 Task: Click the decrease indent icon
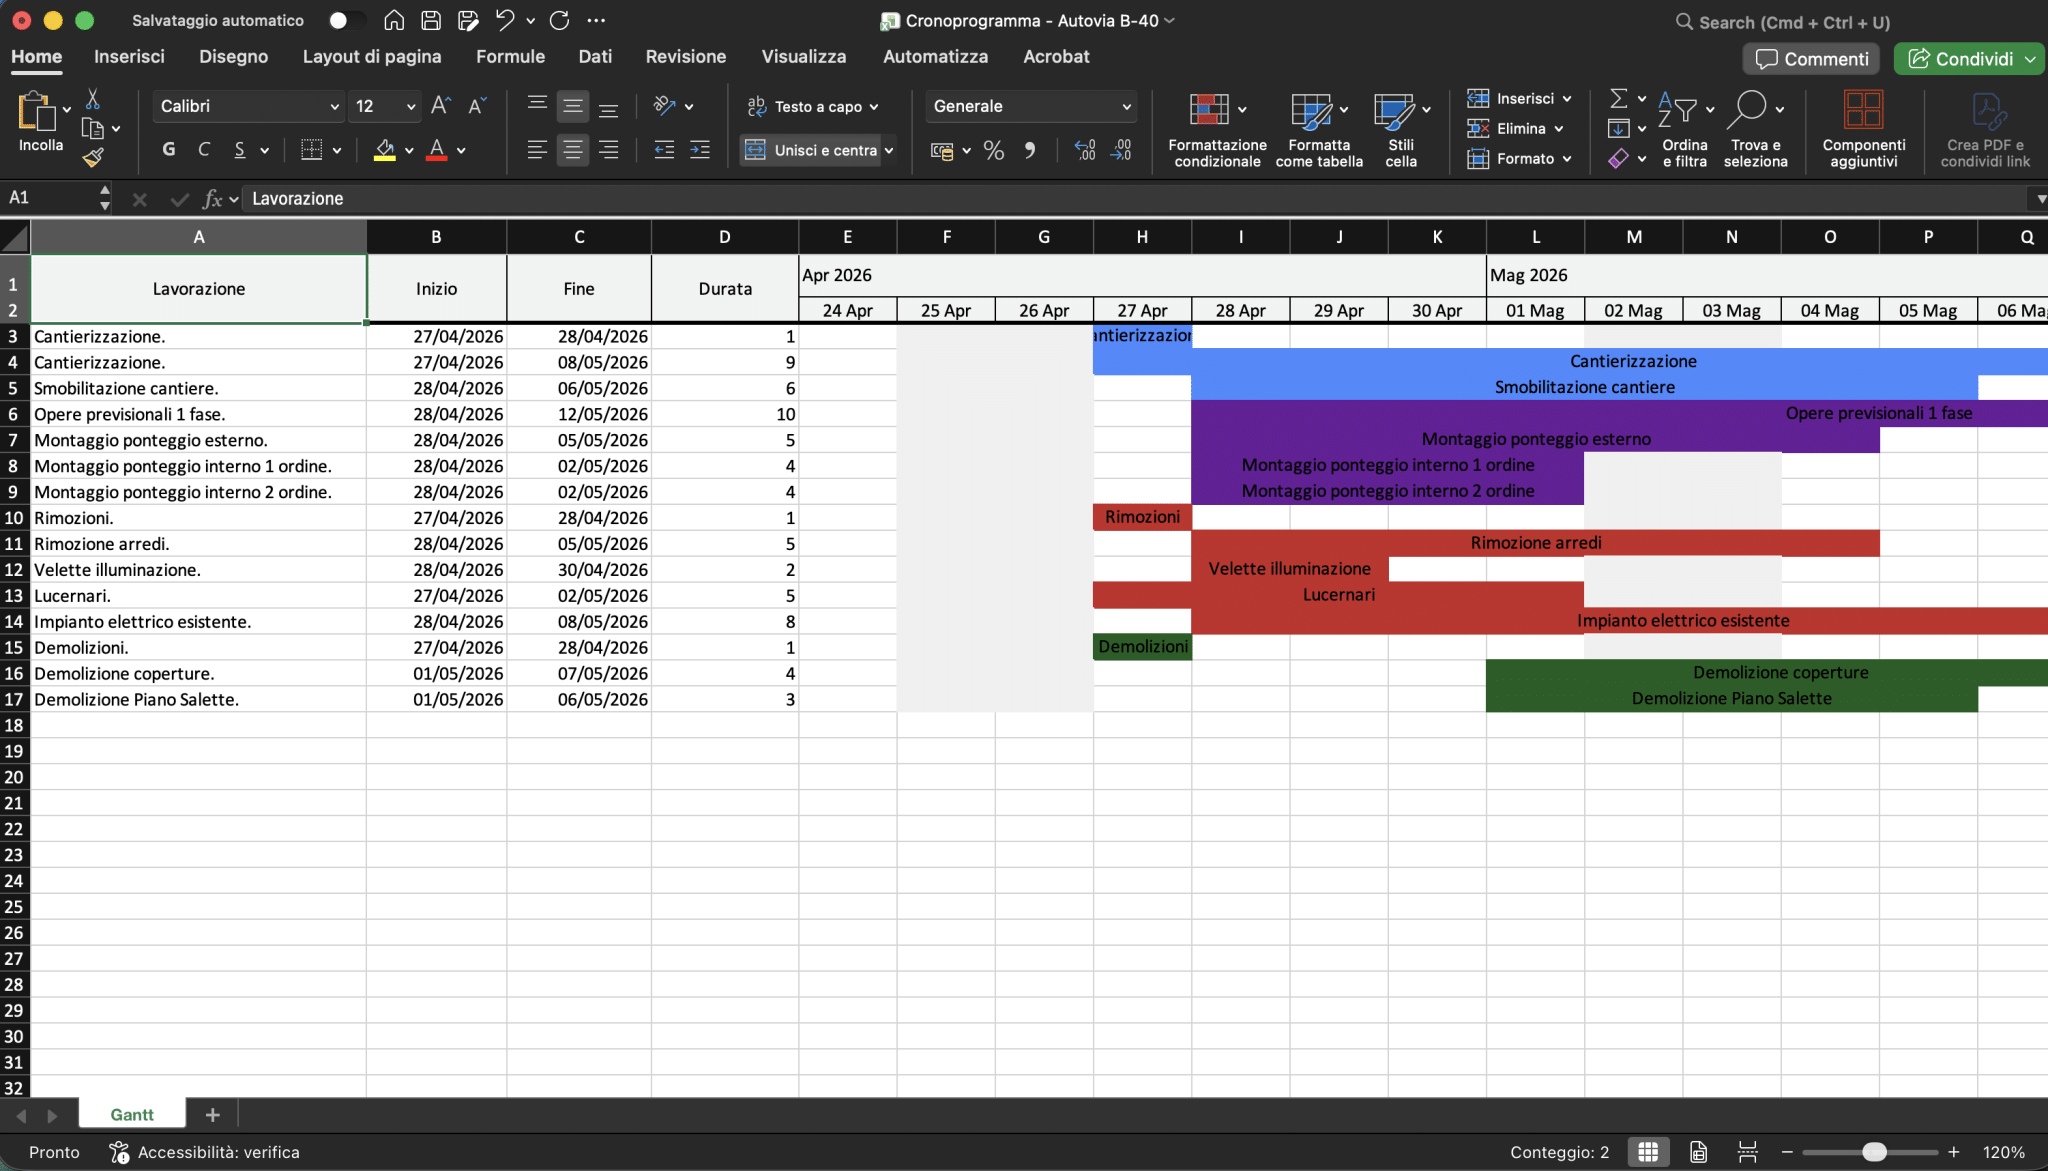tap(664, 150)
